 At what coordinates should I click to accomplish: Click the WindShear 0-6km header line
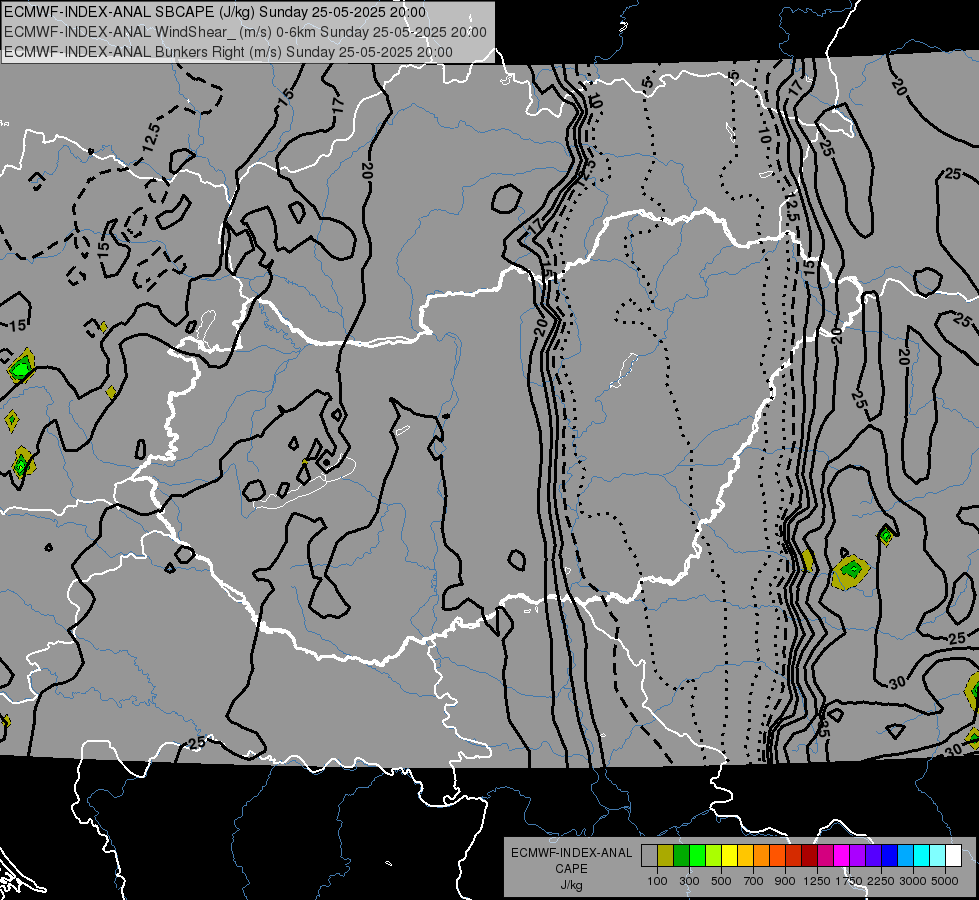coord(245,32)
